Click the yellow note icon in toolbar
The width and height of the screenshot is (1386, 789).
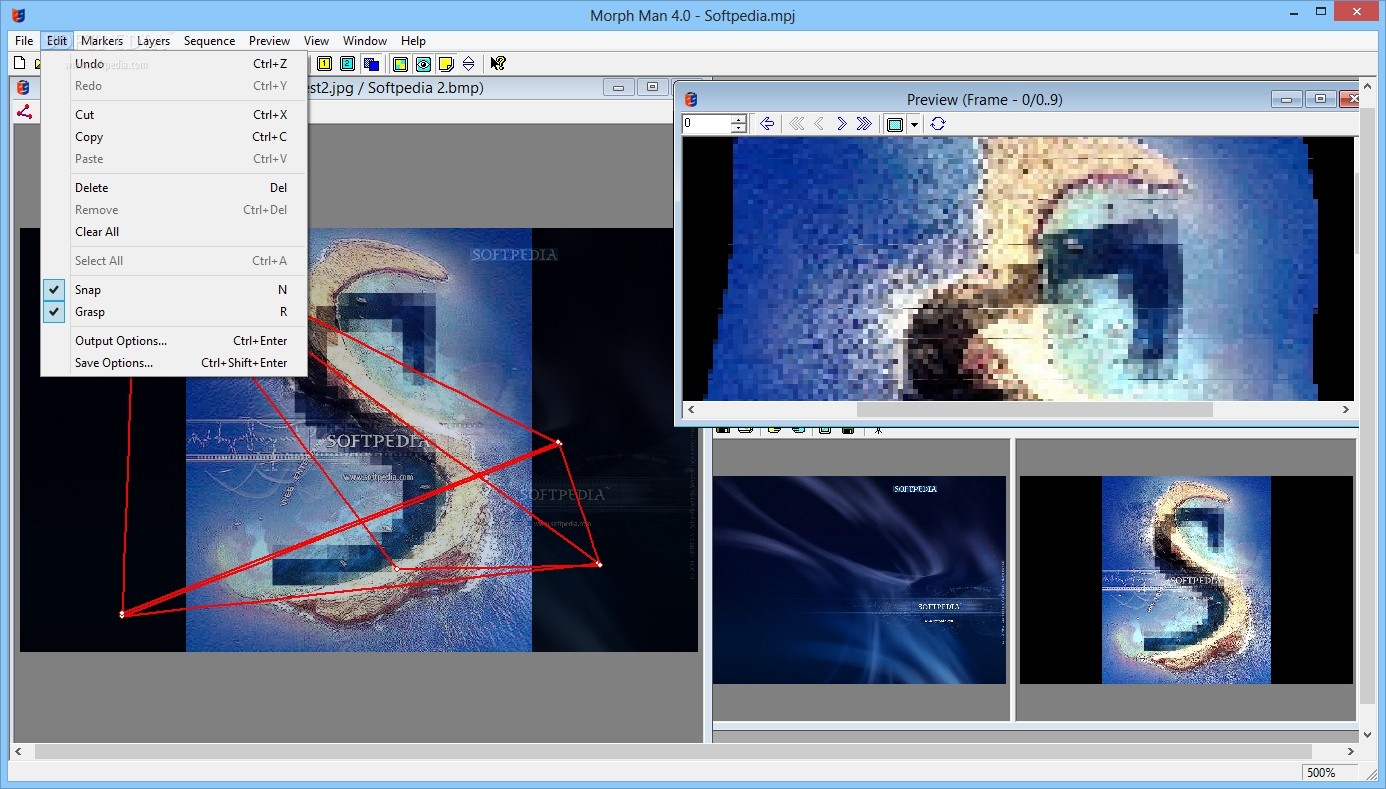[446, 64]
